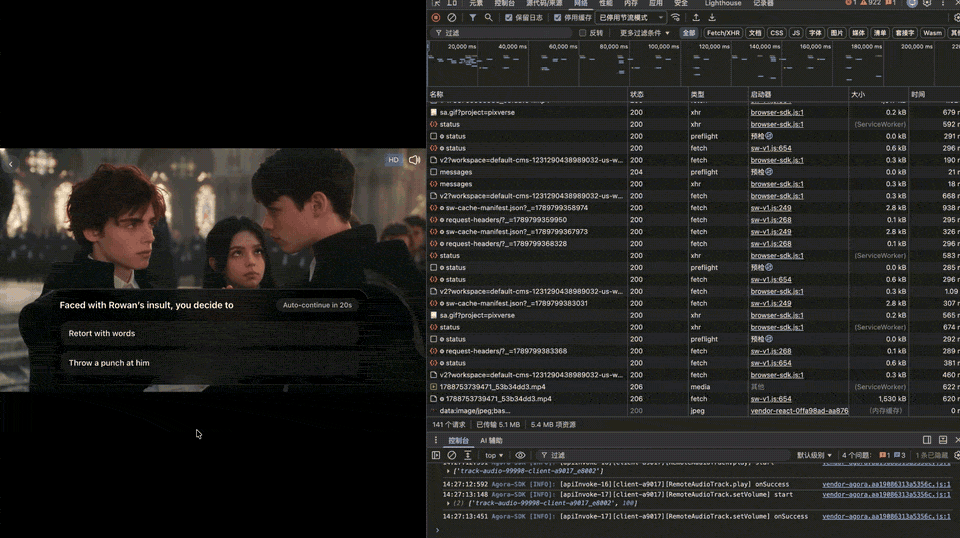
Task: Toggle device toolbar icon
Action: click(x=452, y=3)
